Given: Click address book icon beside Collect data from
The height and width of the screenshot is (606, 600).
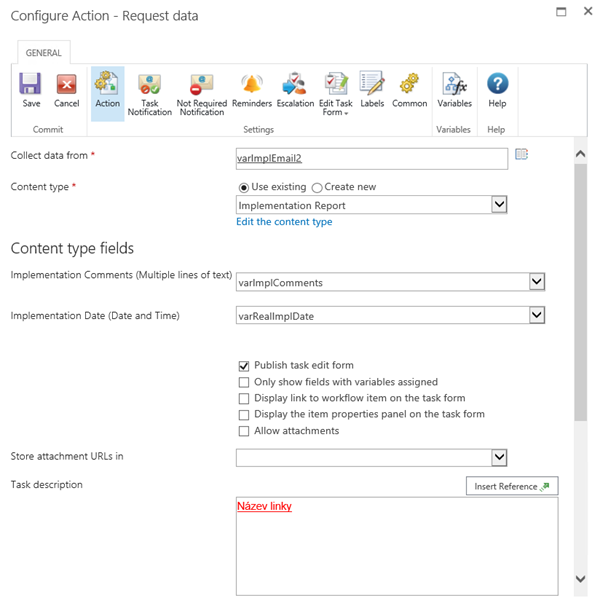Looking at the screenshot, I should point(522,154).
